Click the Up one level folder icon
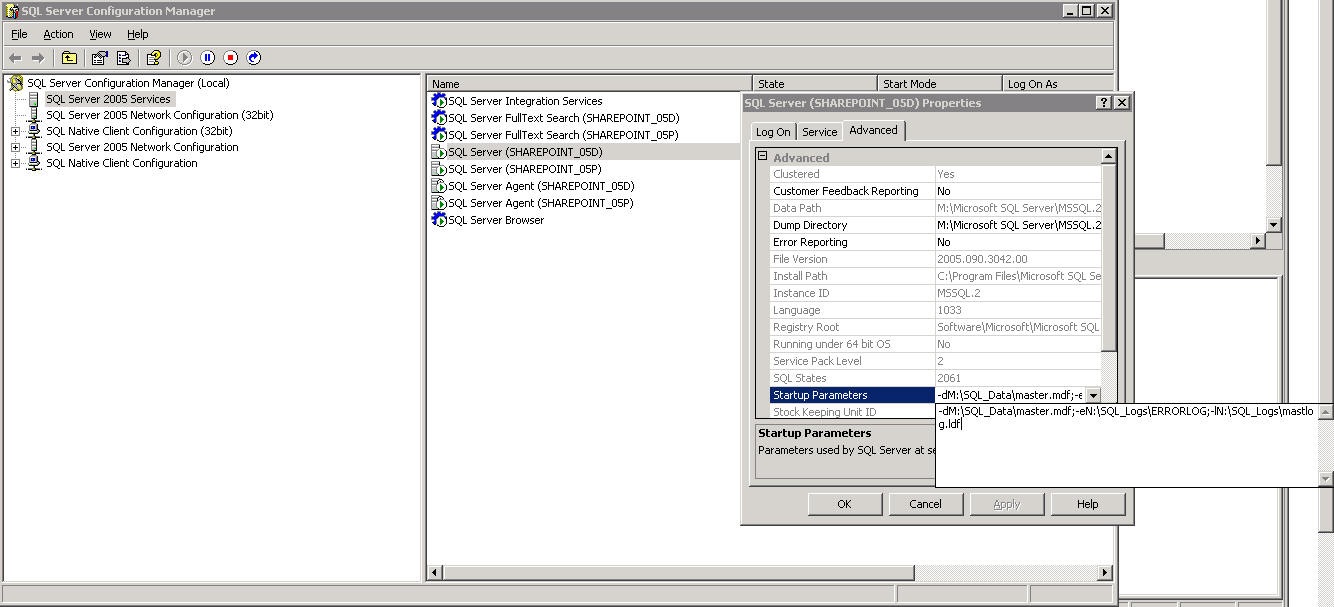 69,58
